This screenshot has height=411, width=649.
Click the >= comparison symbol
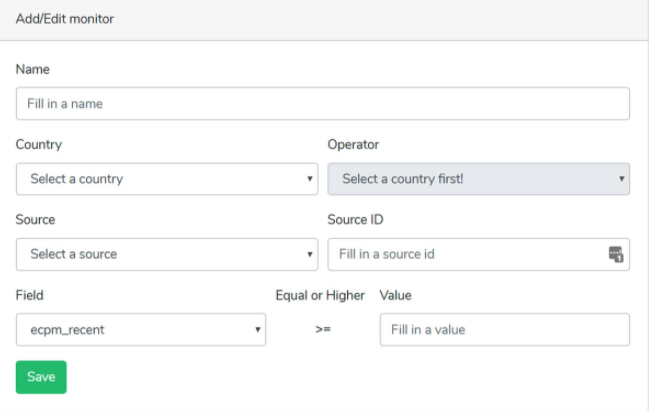323,329
